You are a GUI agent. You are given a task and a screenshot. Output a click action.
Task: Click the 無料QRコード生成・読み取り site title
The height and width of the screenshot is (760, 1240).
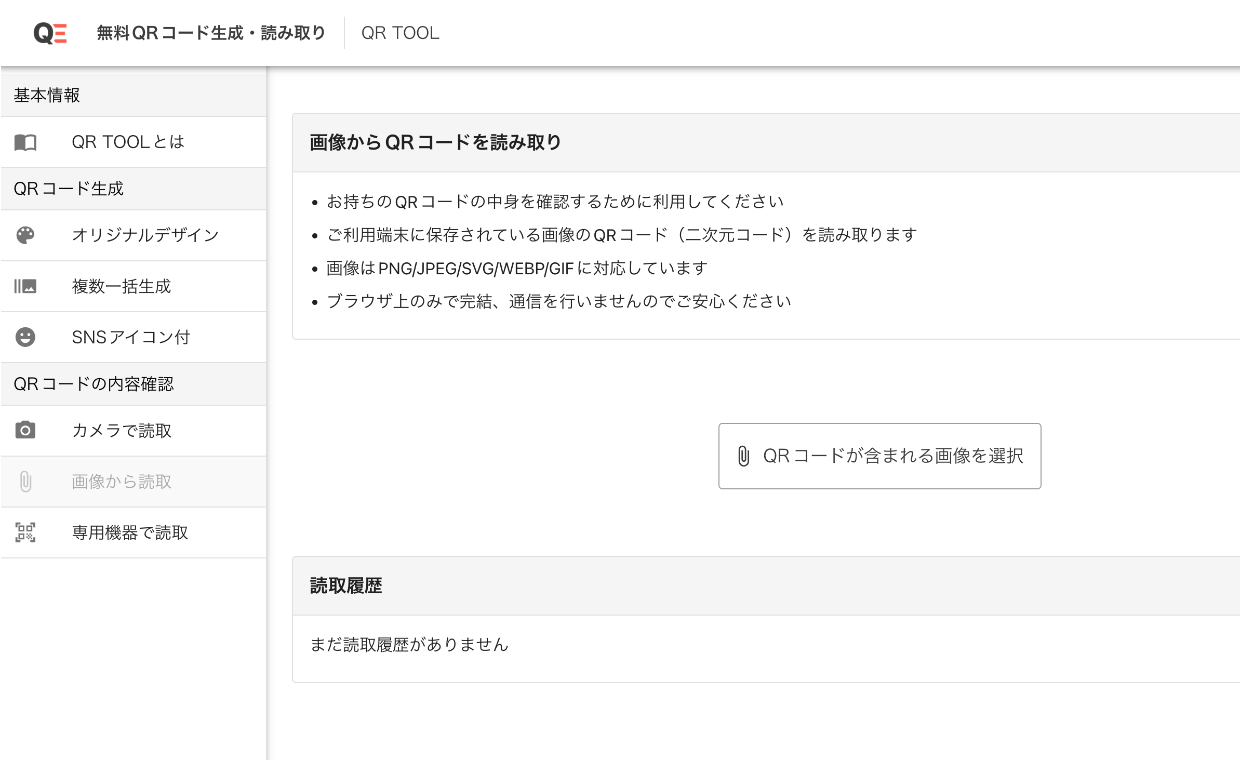(211, 33)
